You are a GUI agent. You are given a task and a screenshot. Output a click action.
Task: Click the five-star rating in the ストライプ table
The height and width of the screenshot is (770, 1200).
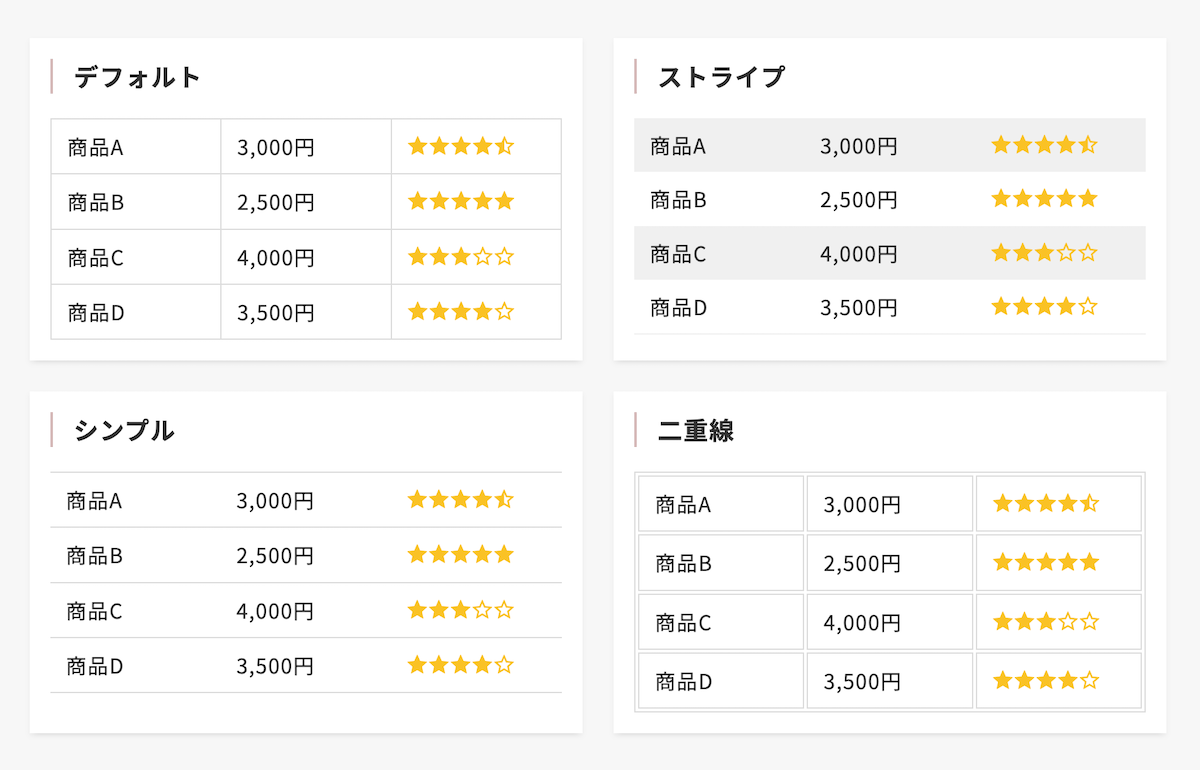point(1044,199)
